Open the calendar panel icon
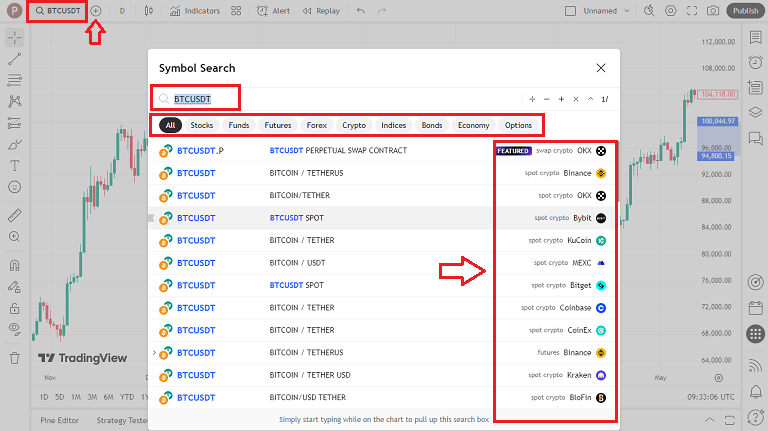Image resolution: width=768 pixels, height=431 pixels. (x=755, y=308)
